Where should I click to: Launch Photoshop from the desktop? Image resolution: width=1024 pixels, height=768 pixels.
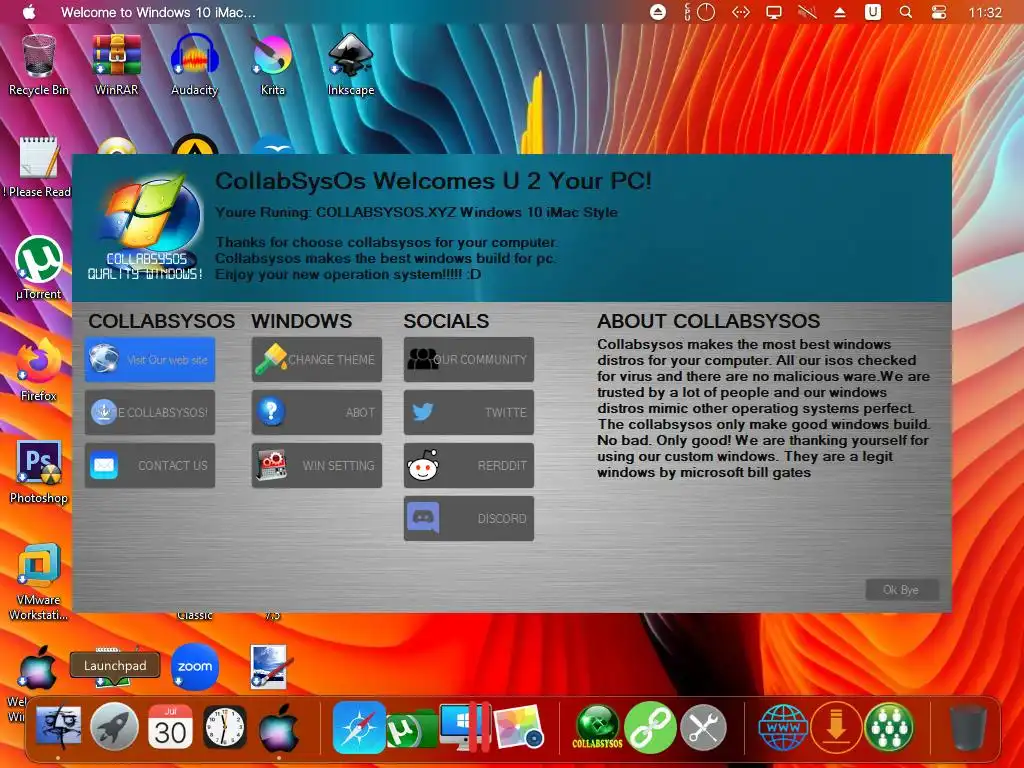tap(39, 472)
